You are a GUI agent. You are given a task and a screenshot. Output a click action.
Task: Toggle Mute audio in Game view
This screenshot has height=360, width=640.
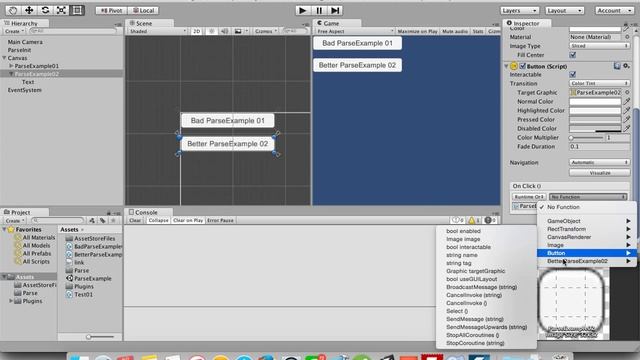455,31
